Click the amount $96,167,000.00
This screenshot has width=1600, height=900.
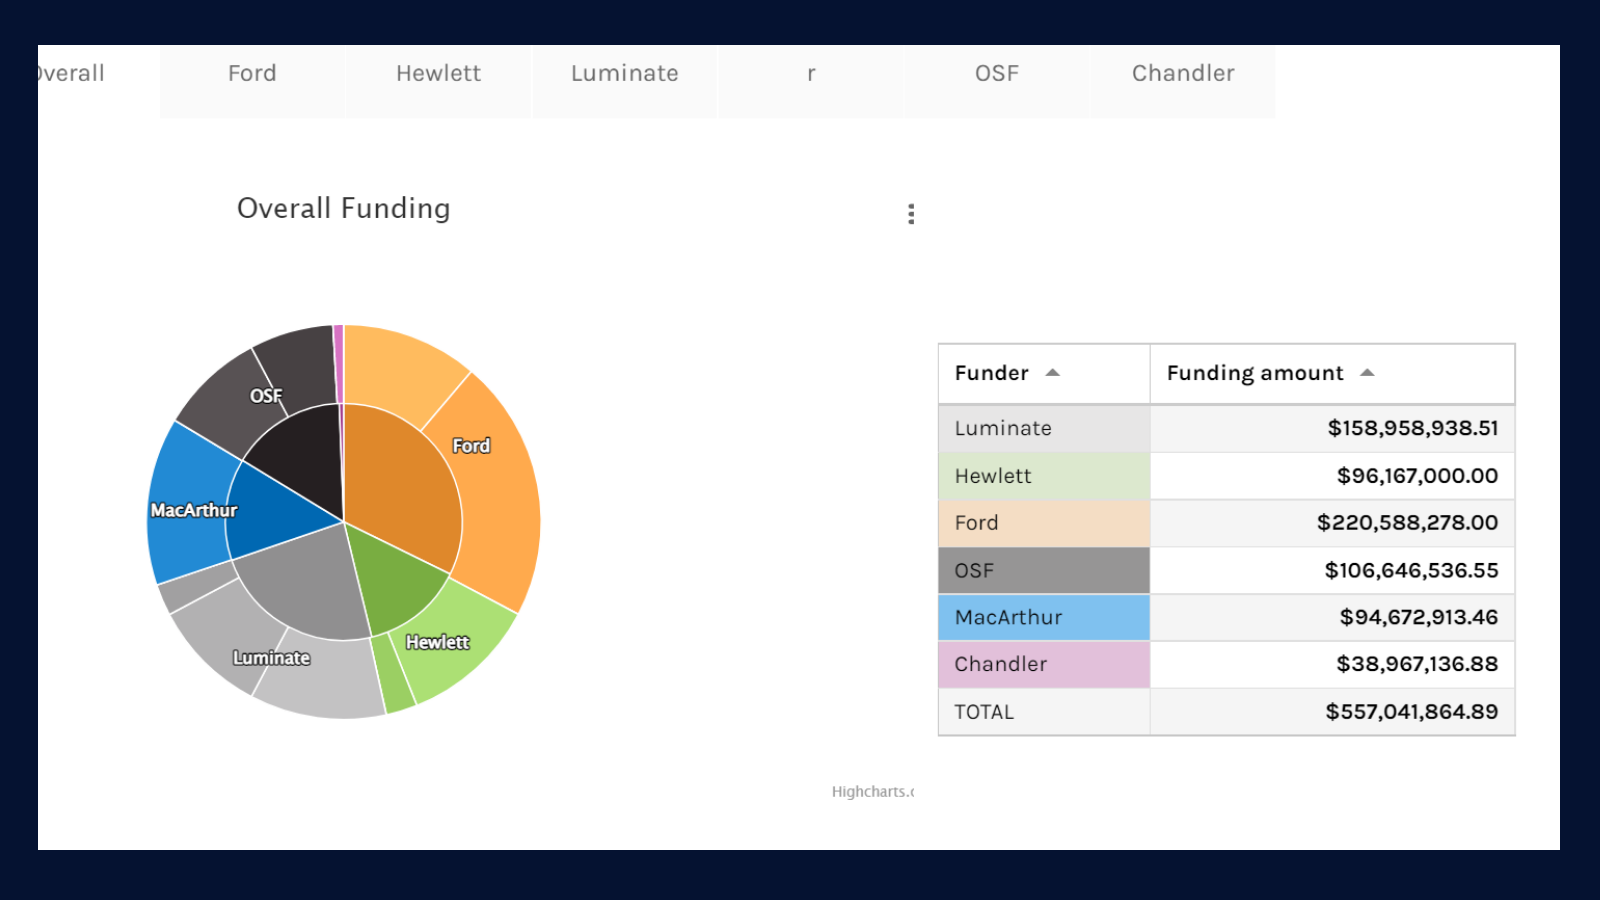[x=1417, y=476]
